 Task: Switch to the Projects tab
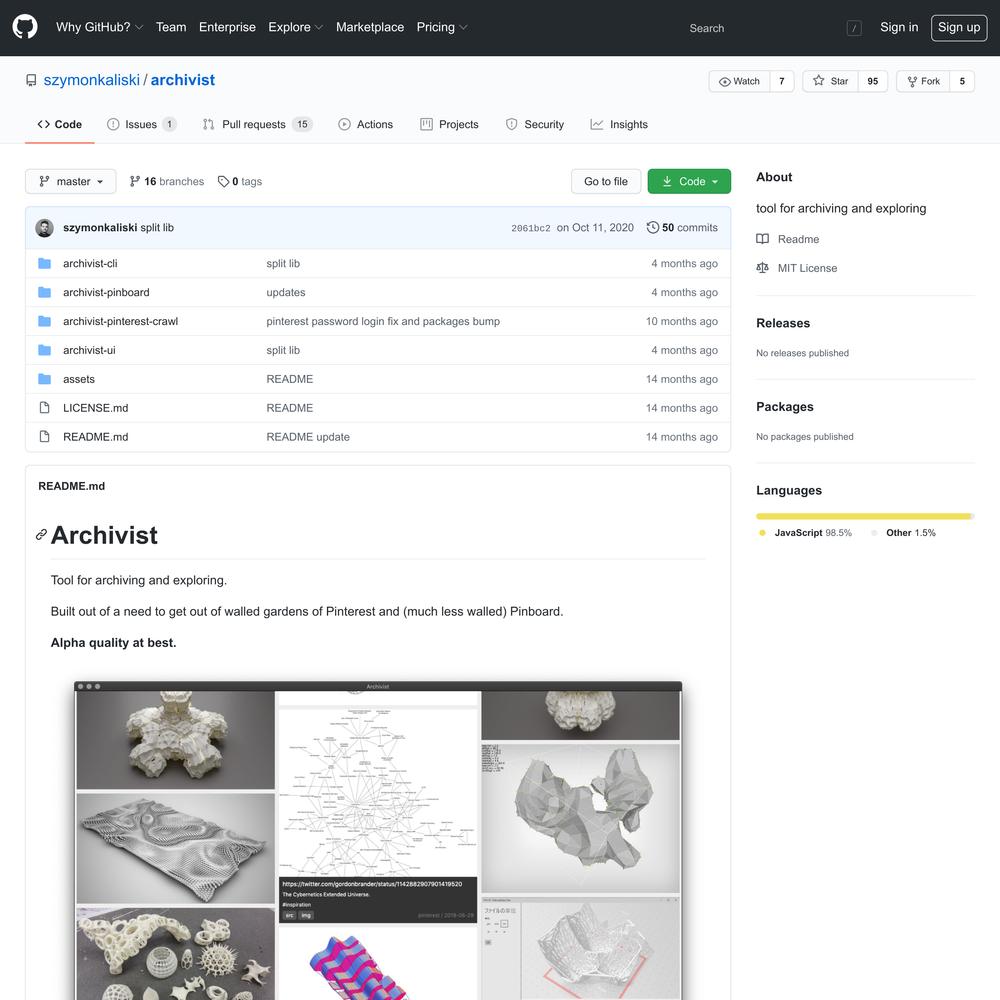(449, 124)
